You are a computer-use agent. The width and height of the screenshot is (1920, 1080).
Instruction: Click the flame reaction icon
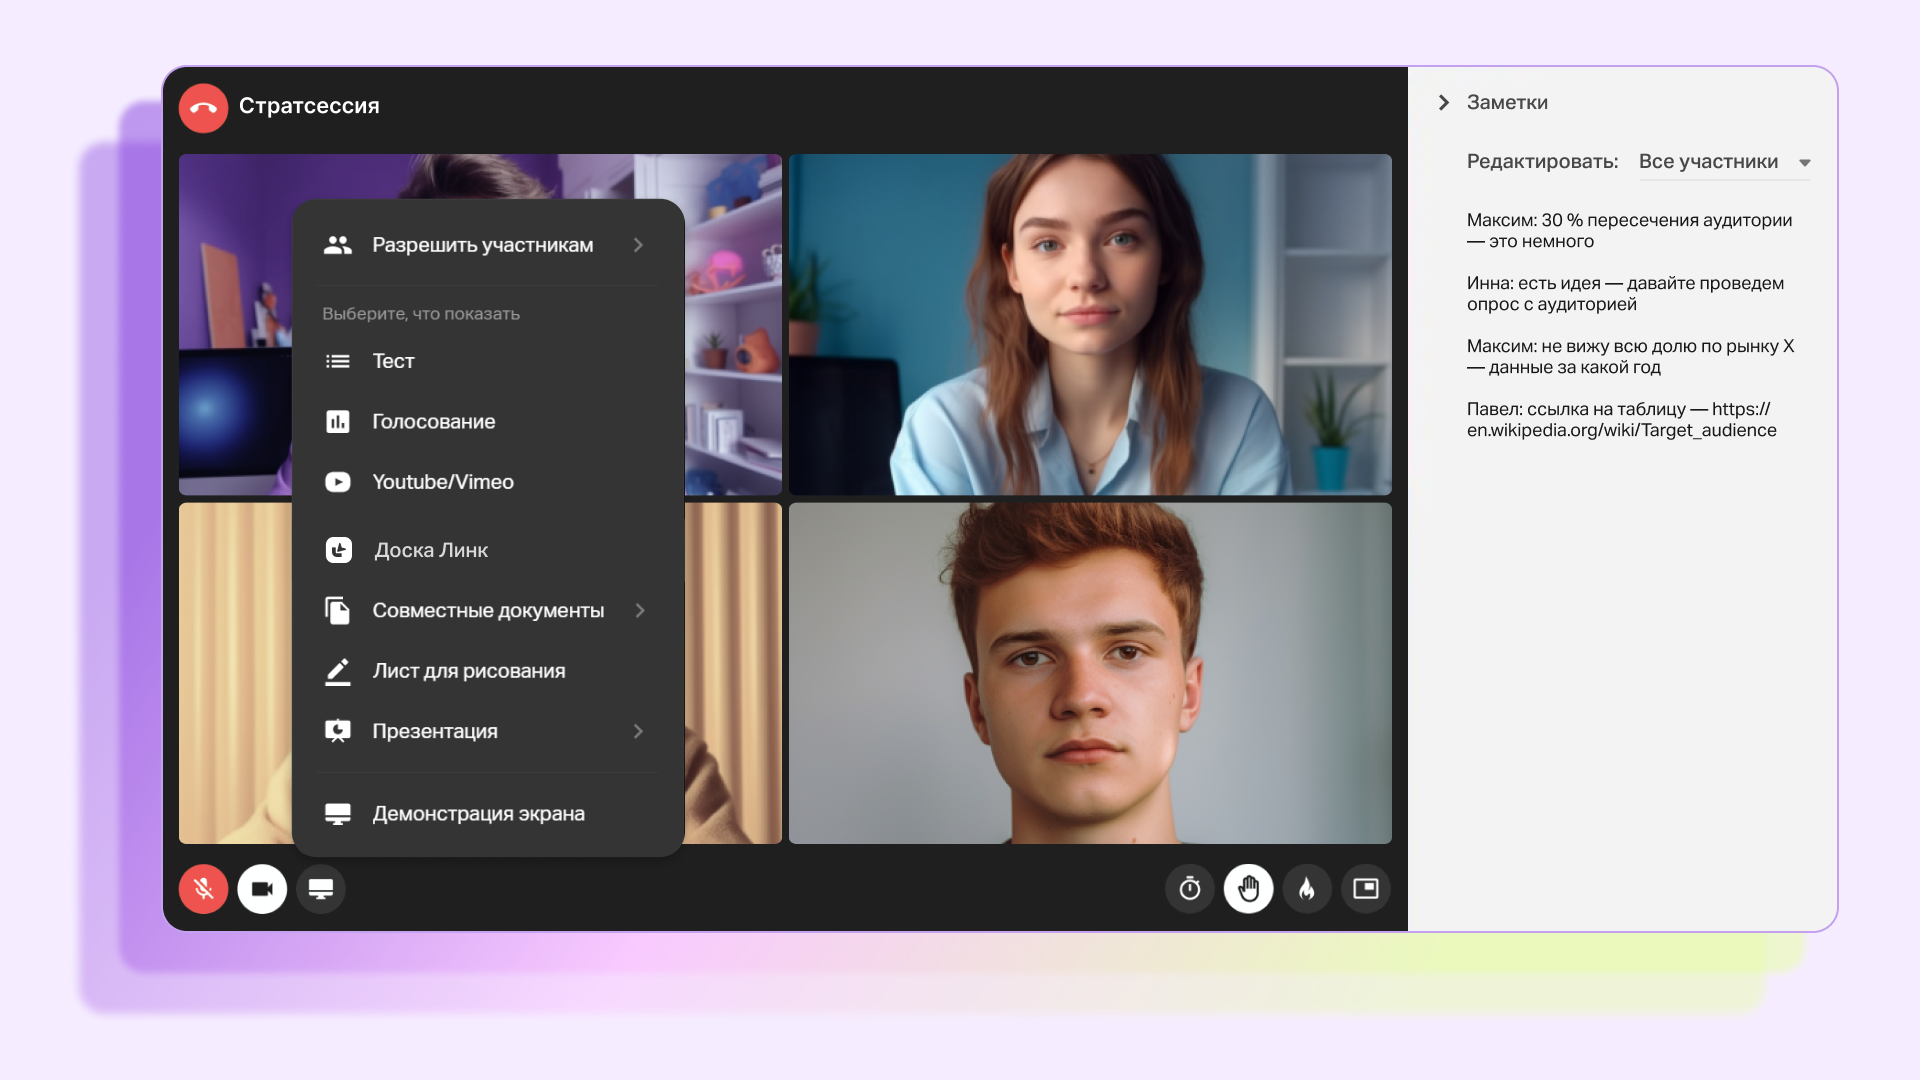(1307, 888)
